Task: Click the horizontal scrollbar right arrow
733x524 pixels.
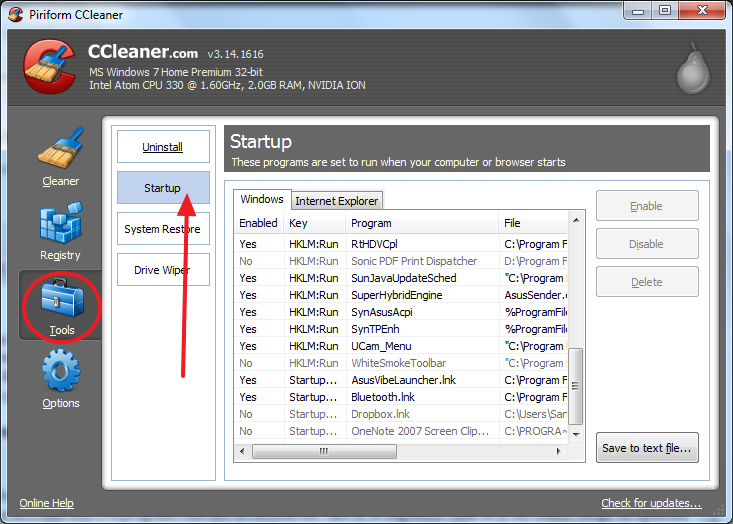Action: click(x=558, y=451)
